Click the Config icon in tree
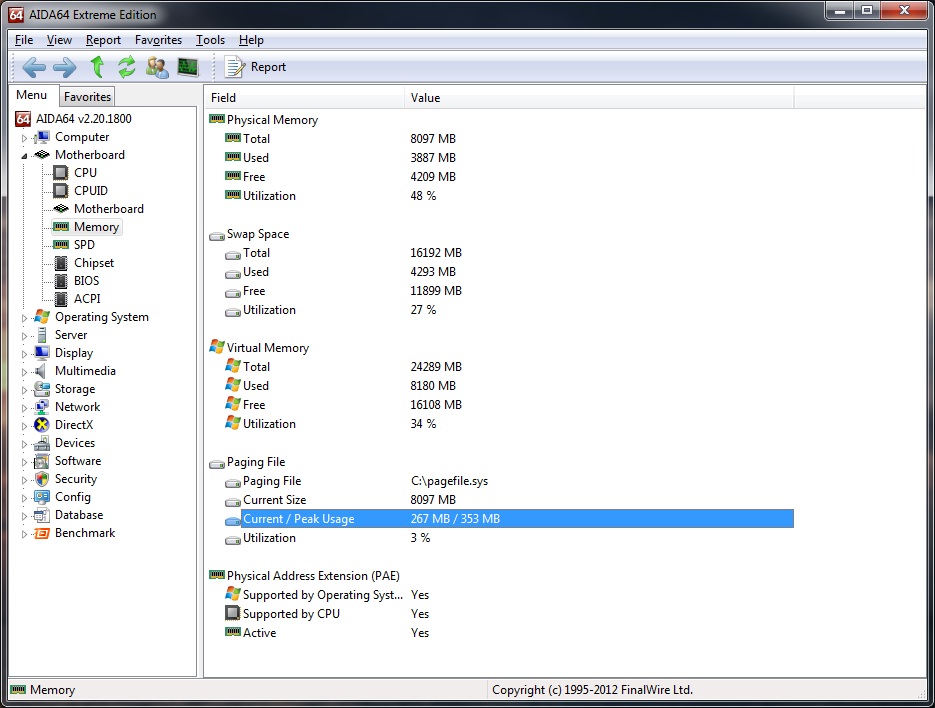The image size is (935, 708). (x=42, y=497)
